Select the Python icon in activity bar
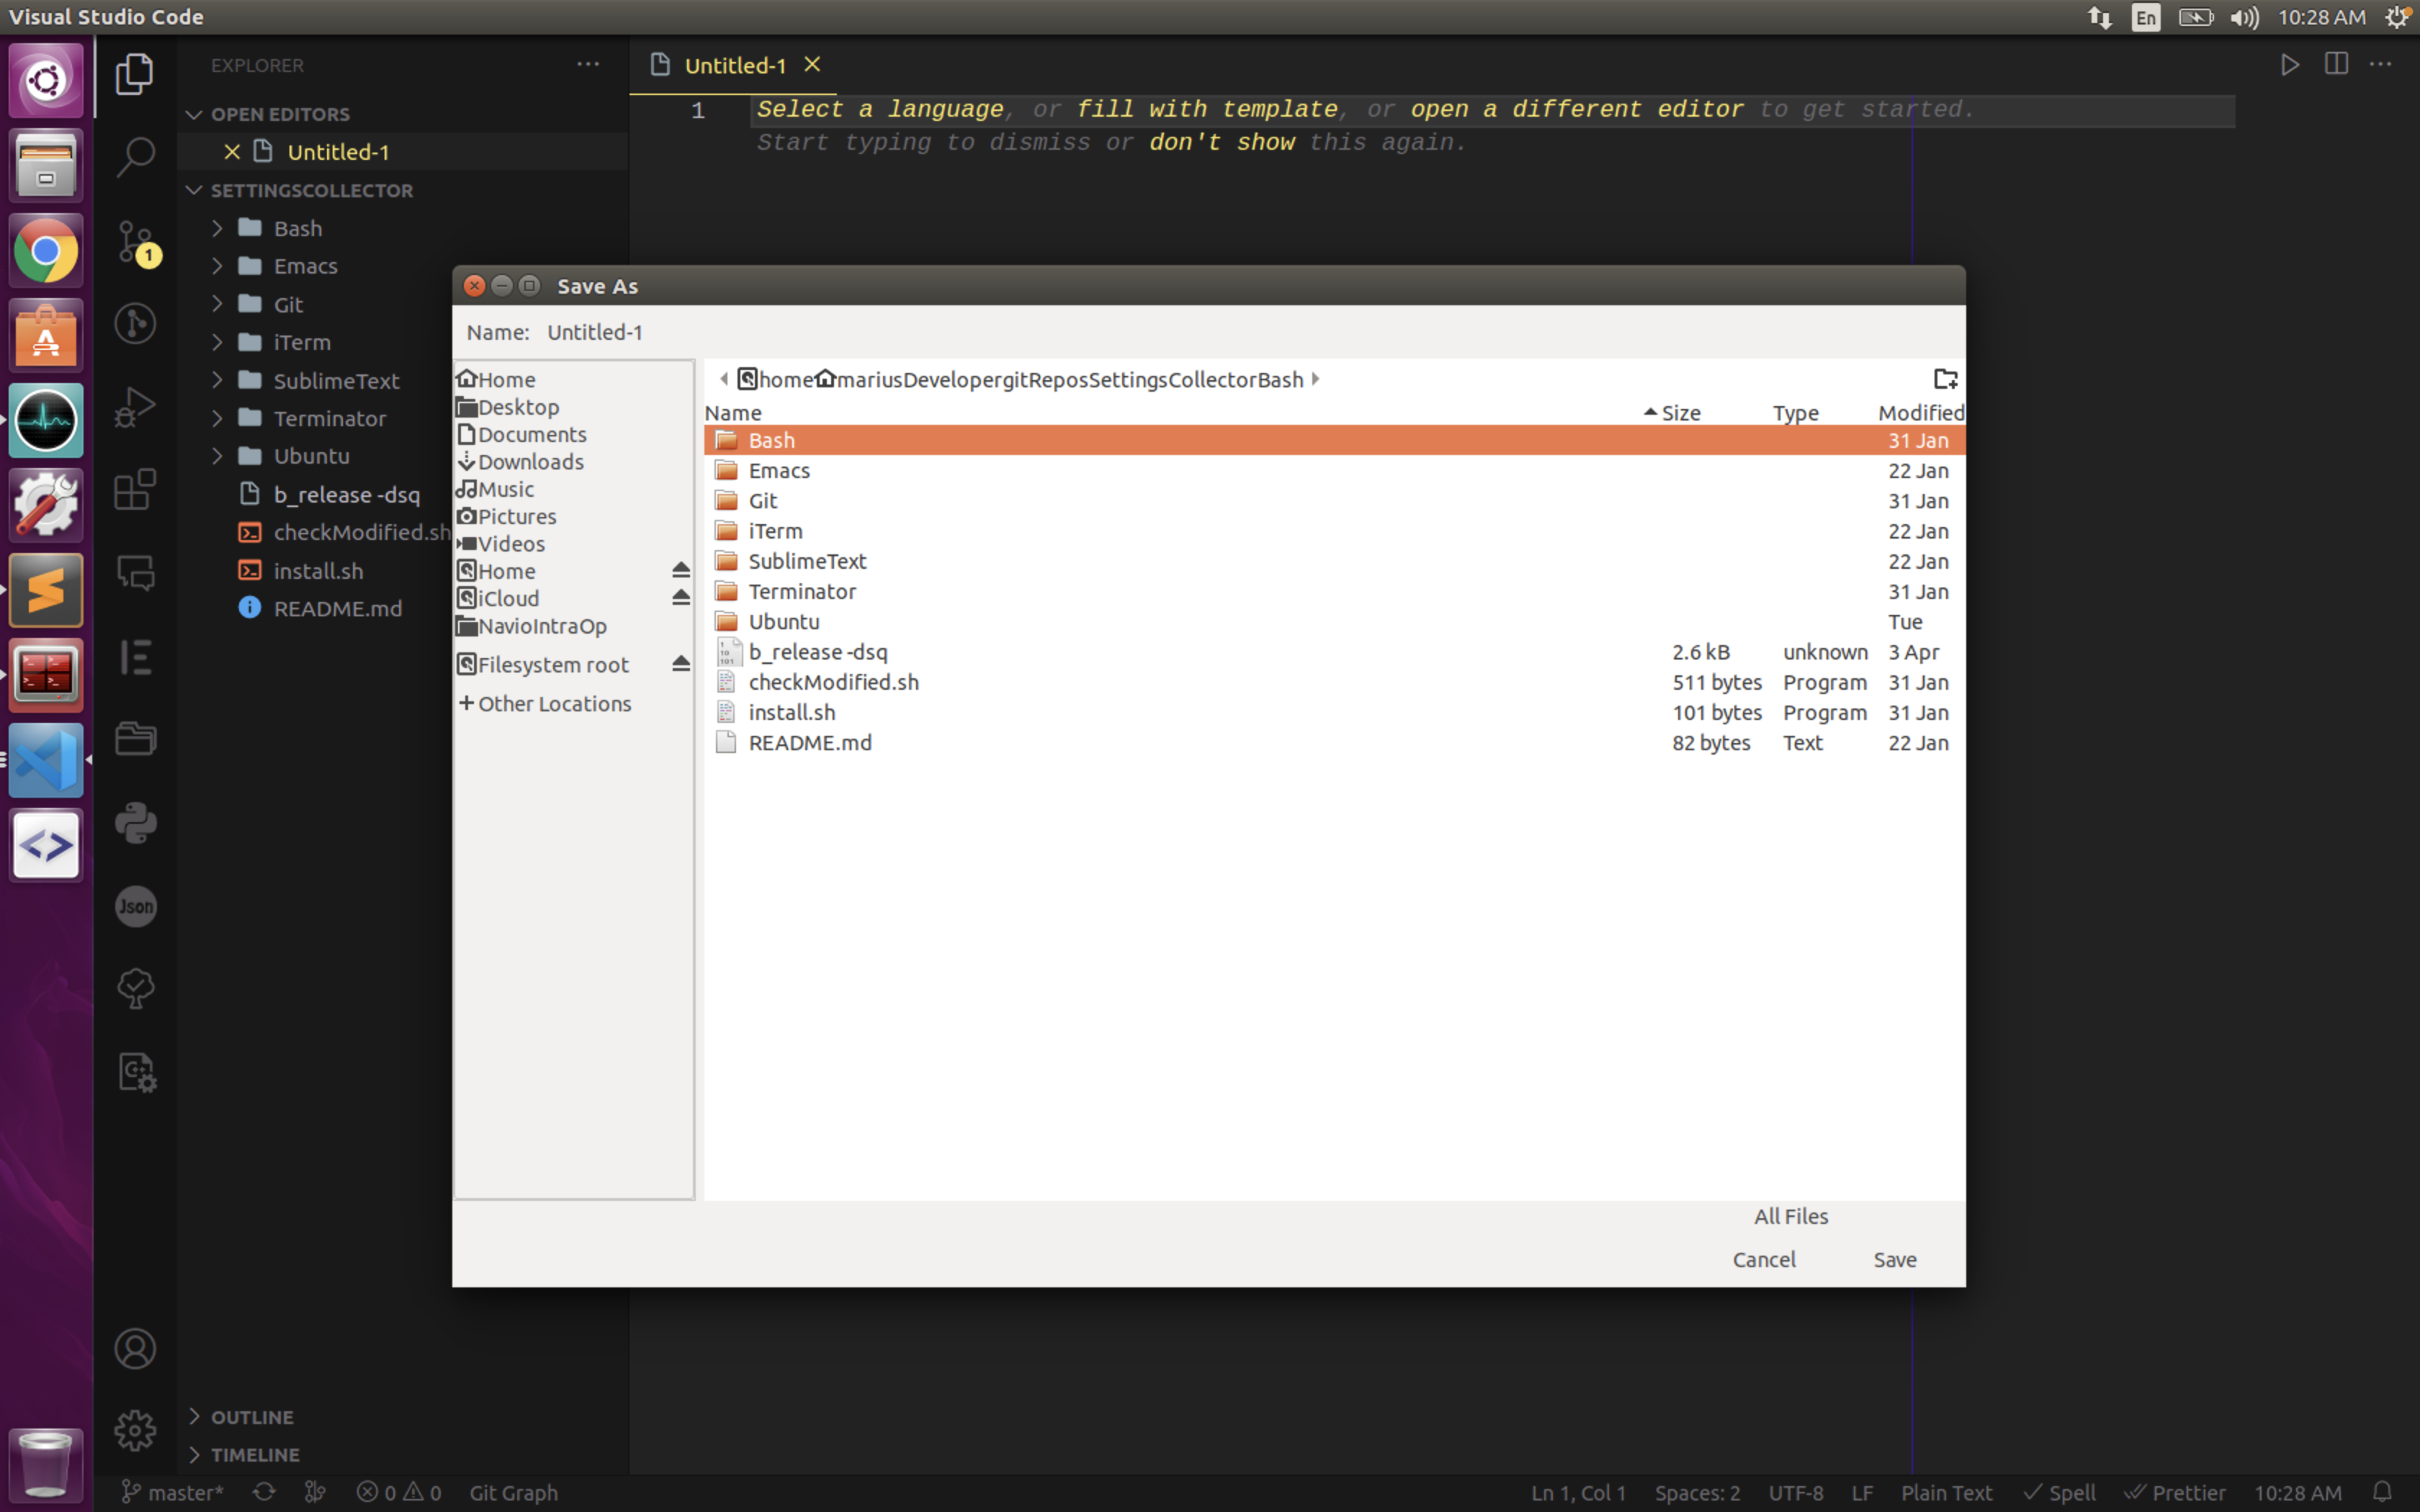The height and width of the screenshot is (1512, 2420). (x=136, y=822)
